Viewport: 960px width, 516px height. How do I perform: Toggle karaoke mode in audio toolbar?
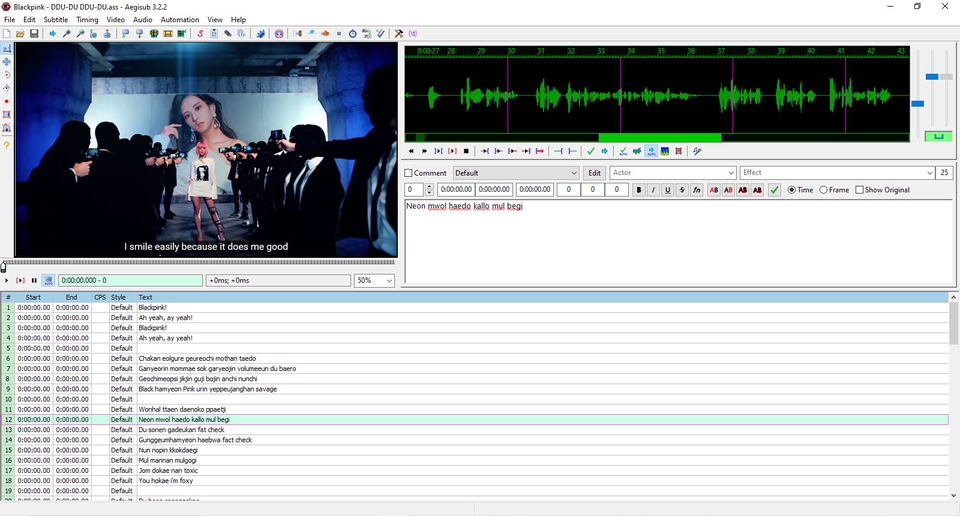point(697,151)
